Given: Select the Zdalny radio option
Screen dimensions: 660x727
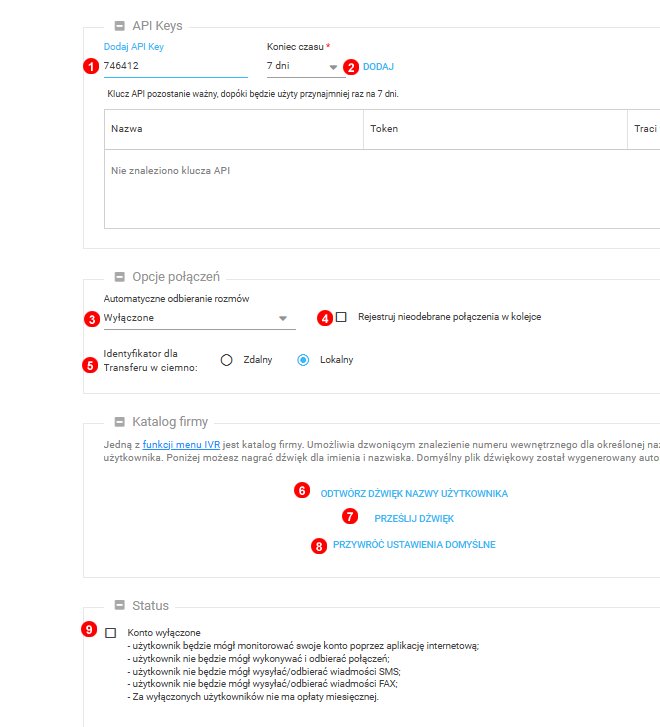Looking at the screenshot, I should pyautogui.click(x=227, y=360).
